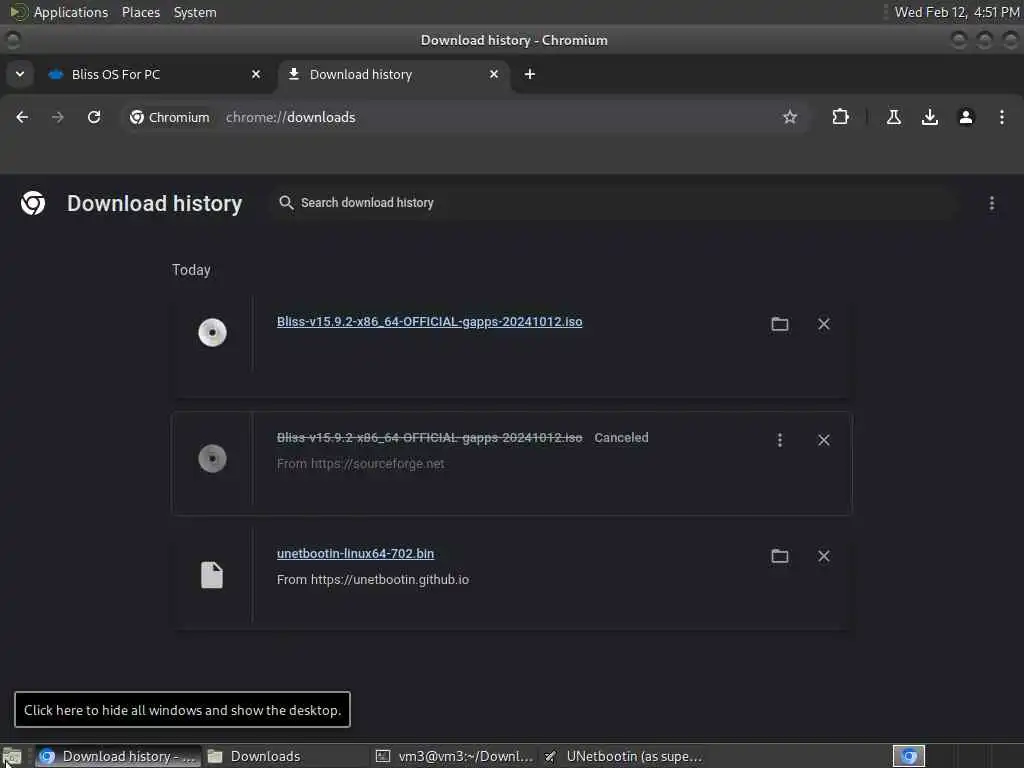Close the Bliss OS For PC tab
1024x768 pixels.
pos(256,74)
